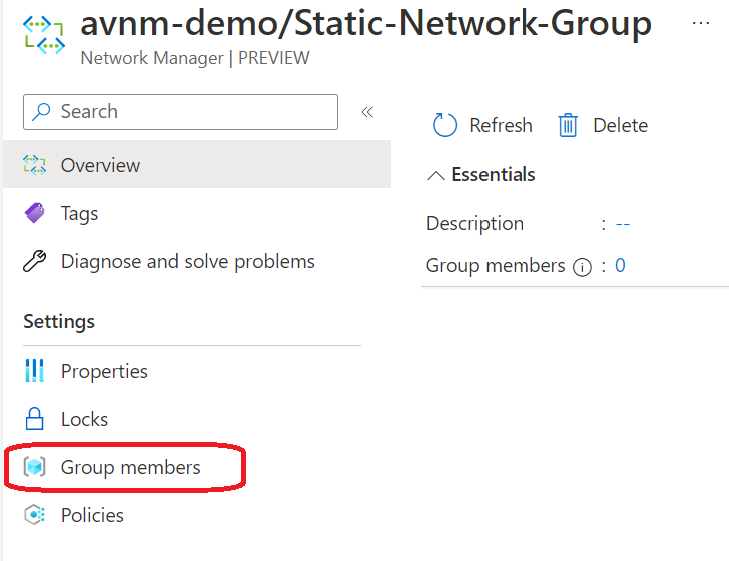Open the more options ellipsis menu

point(700,23)
